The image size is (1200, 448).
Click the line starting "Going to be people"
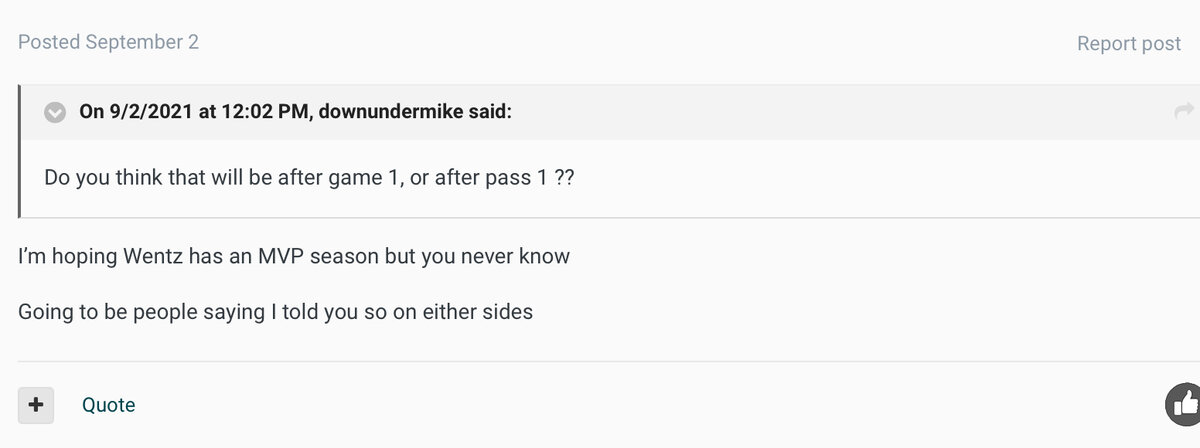click(275, 312)
